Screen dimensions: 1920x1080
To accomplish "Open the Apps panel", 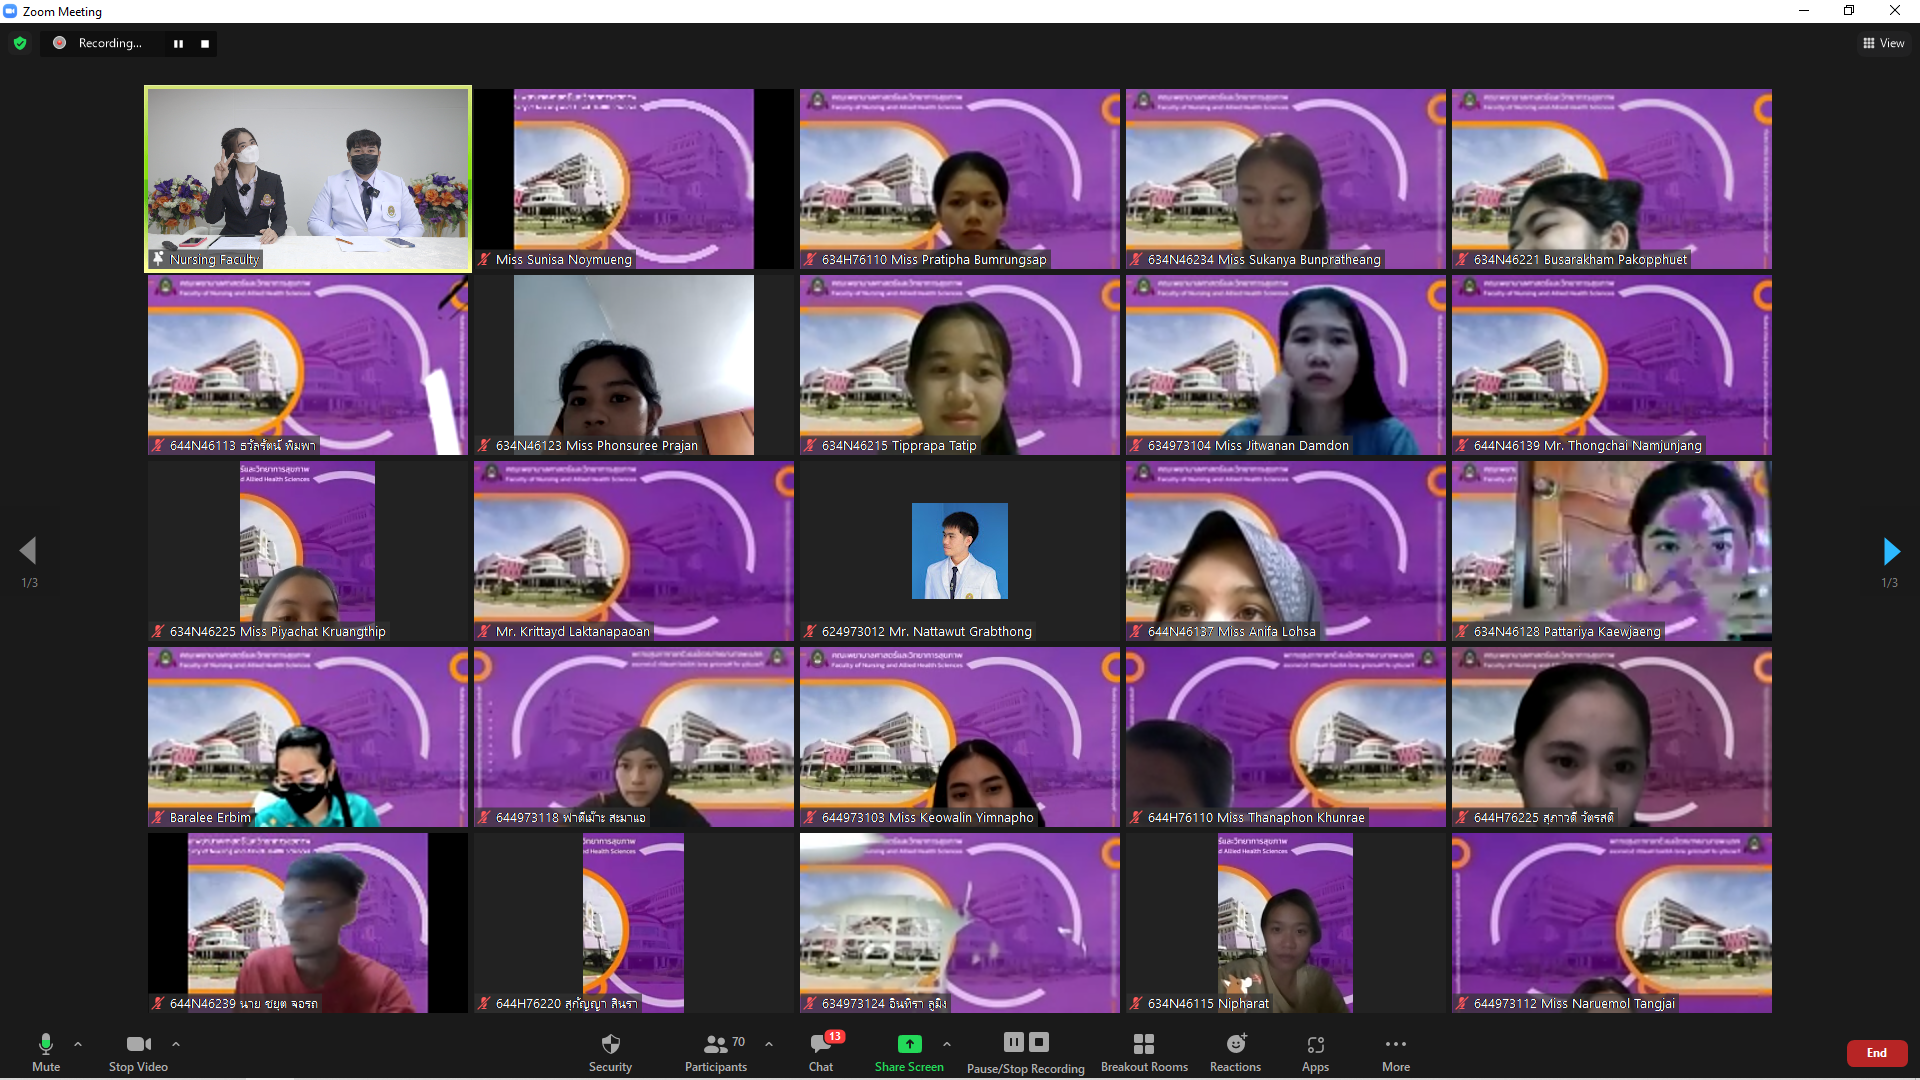I will (x=1315, y=1051).
